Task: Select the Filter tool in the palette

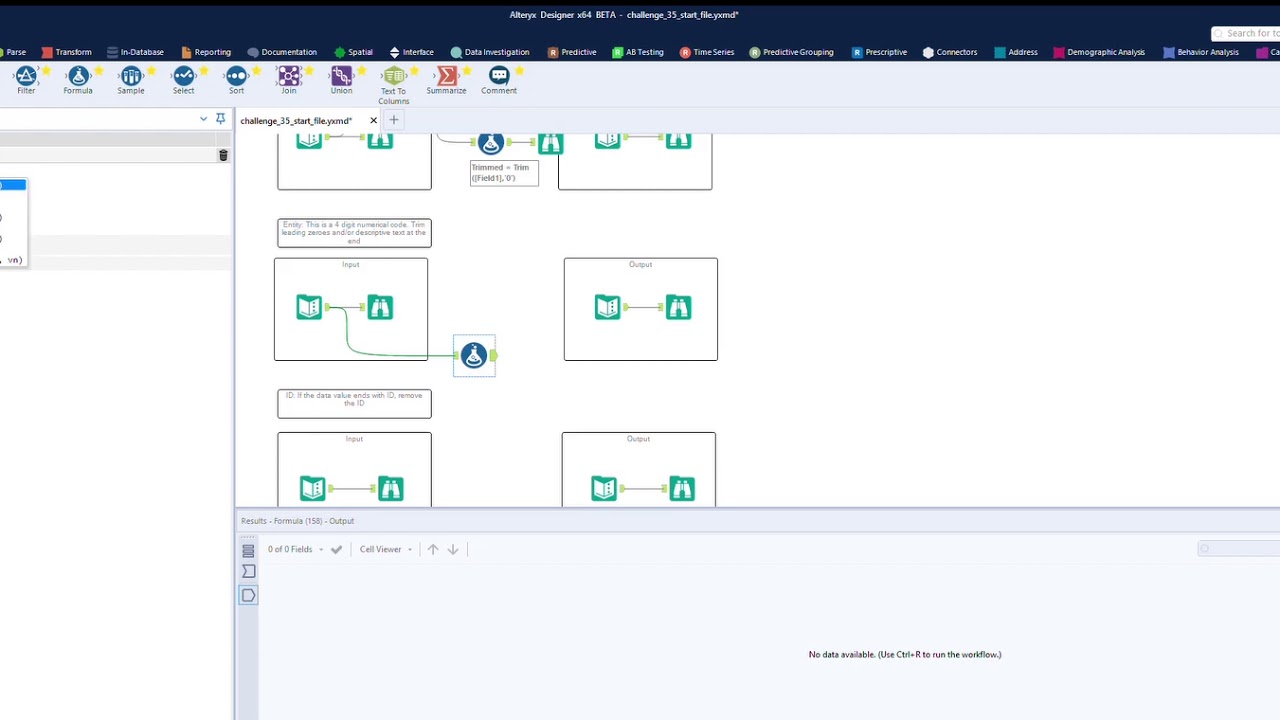Action: tap(26, 77)
